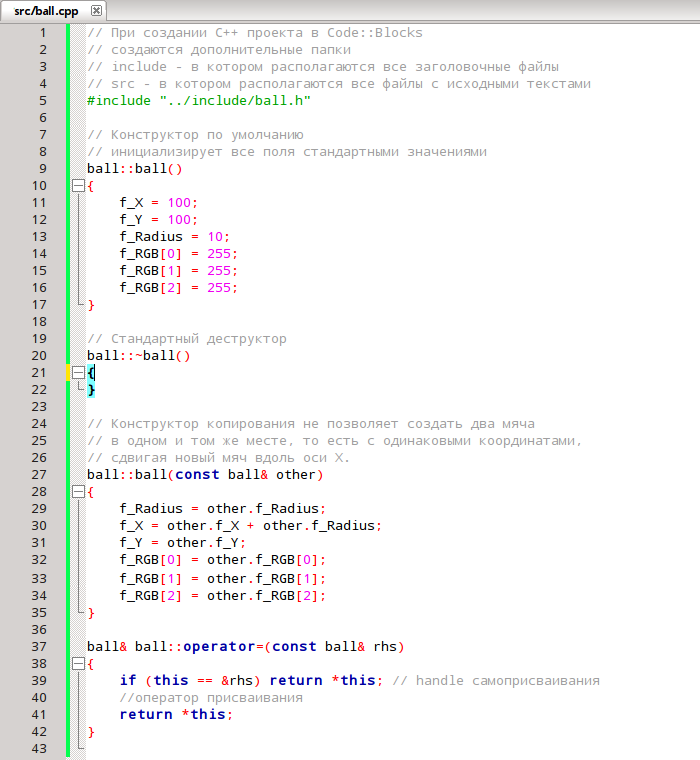Click the f_RGB[0] = 255; statement
The height and width of the screenshot is (760, 700).
(x=178, y=253)
